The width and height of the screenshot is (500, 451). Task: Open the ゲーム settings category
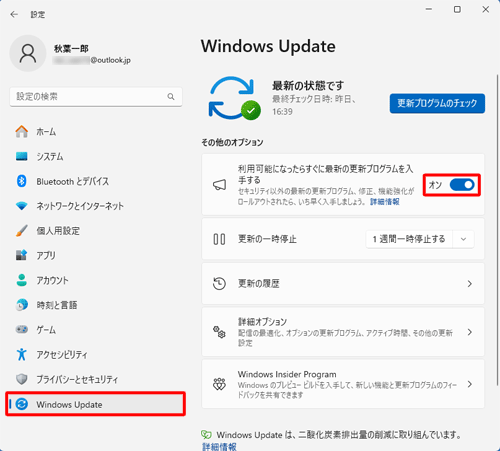[x=96, y=329]
